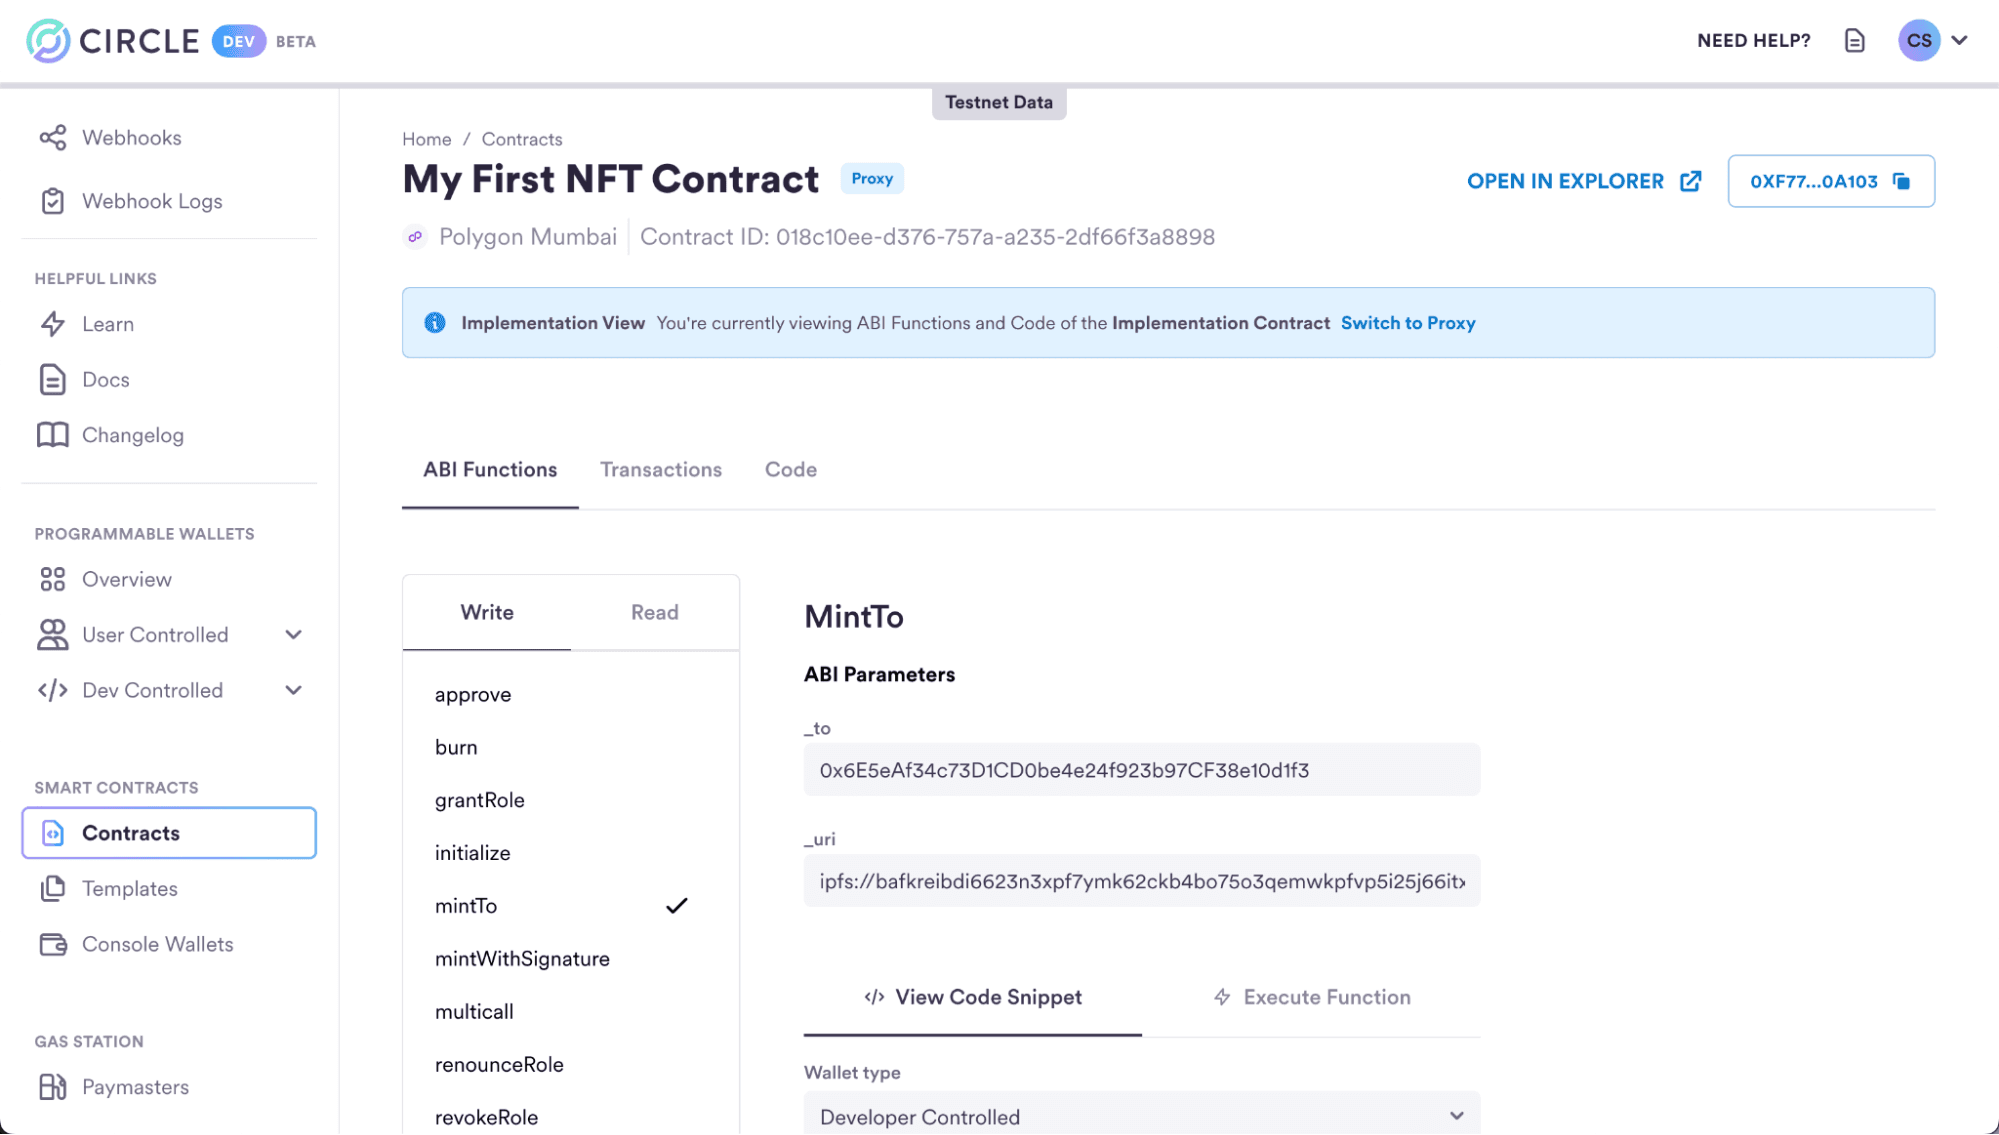Click into the _to address input field

point(1141,770)
